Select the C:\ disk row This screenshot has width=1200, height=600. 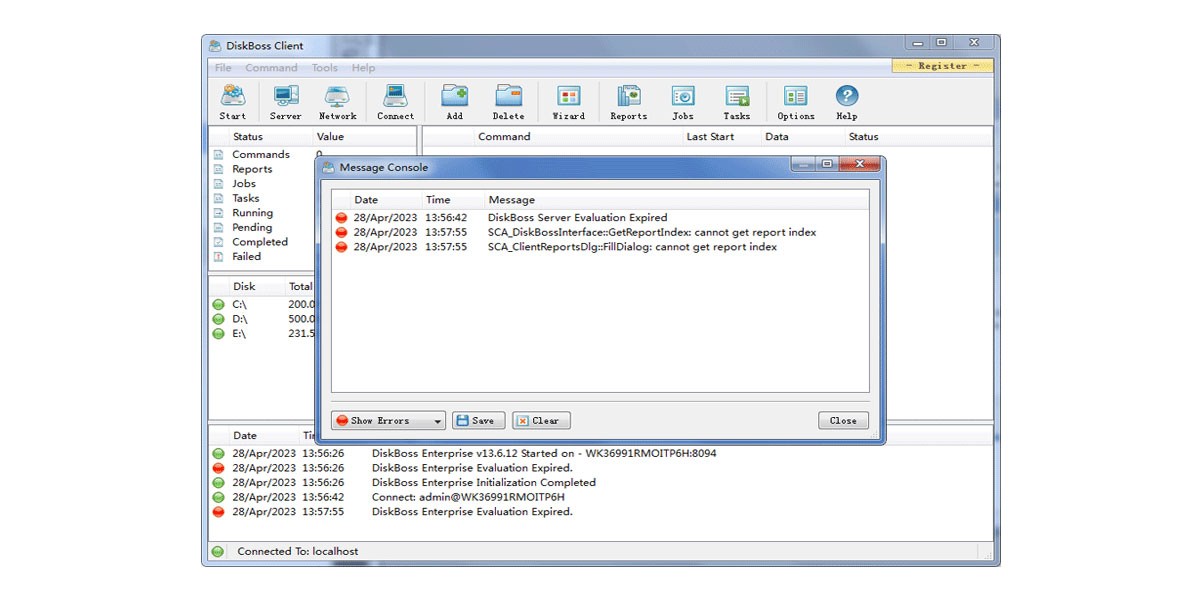click(262, 304)
